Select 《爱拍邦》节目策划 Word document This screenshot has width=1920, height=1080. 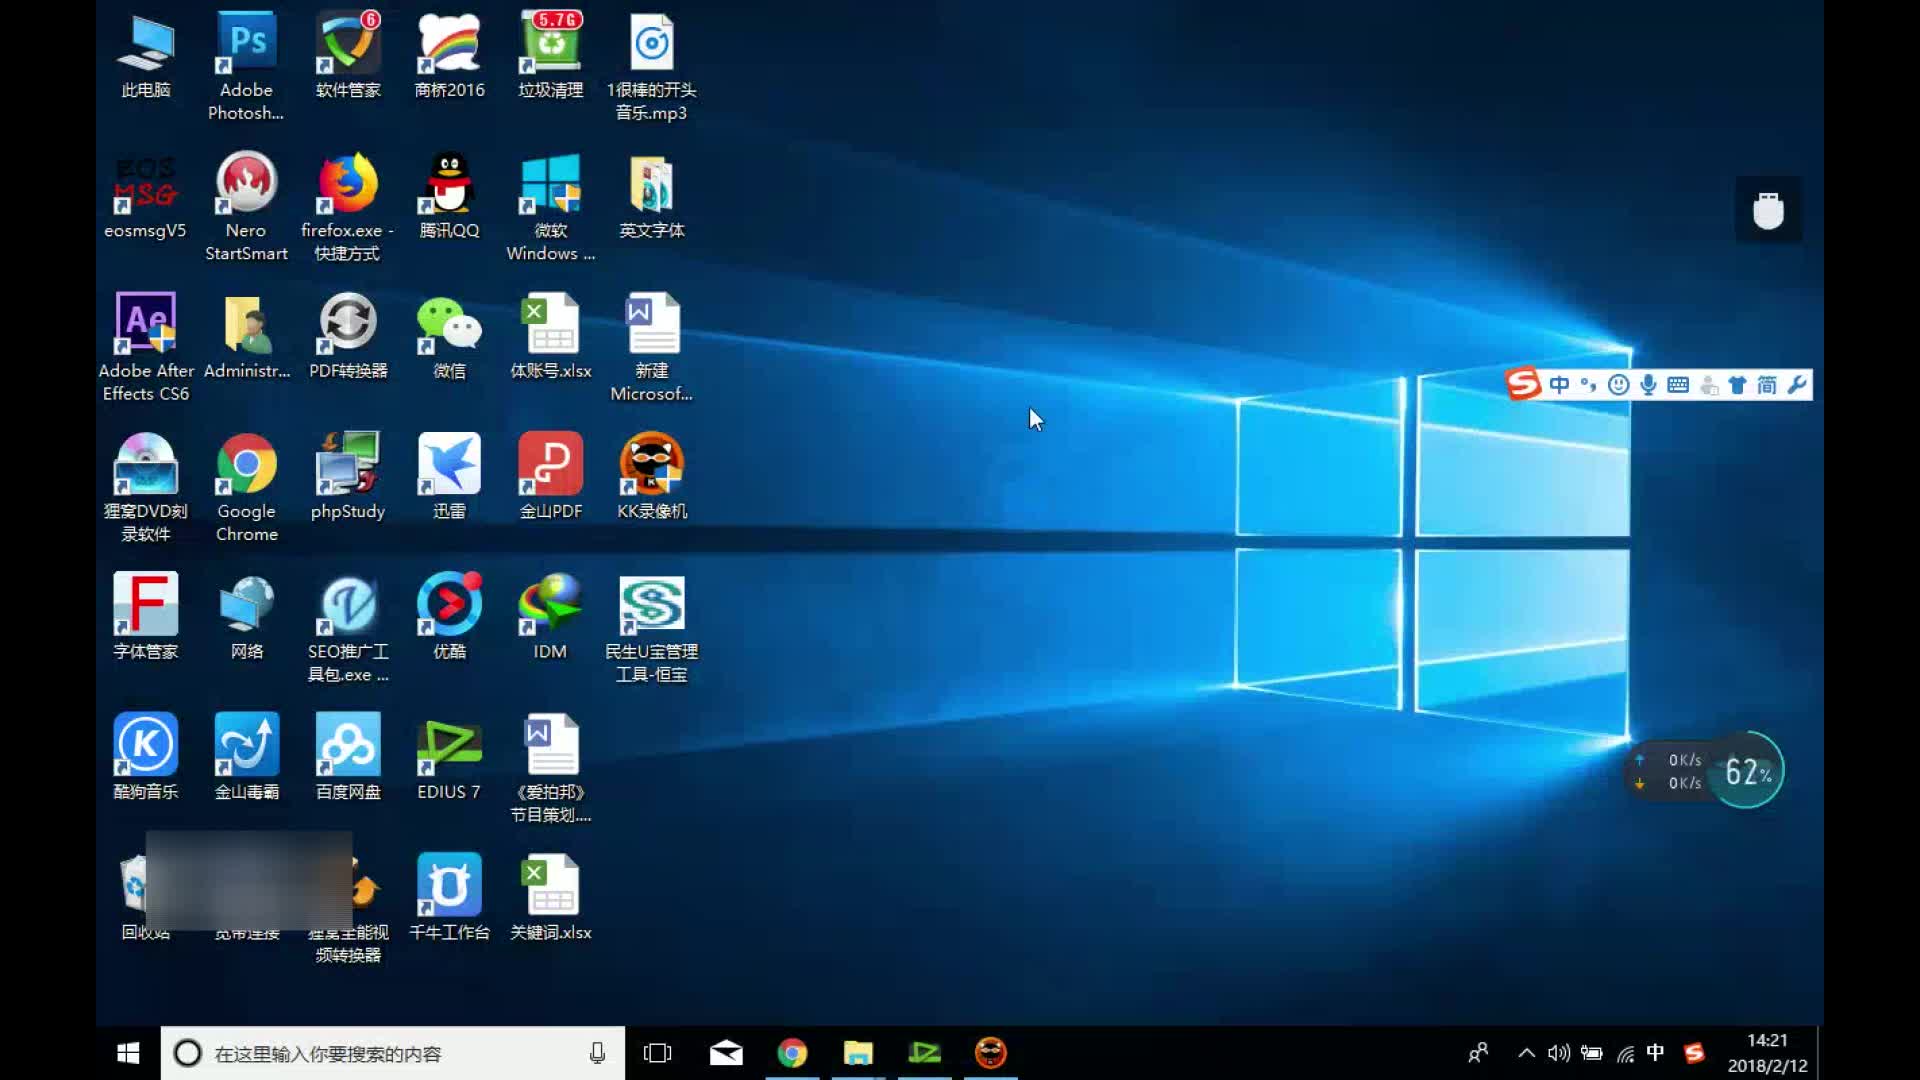pos(550,768)
